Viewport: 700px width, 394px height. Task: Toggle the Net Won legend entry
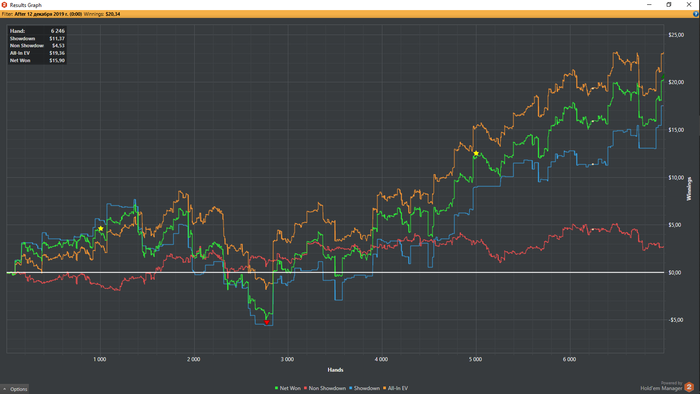[x=288, y=388]
